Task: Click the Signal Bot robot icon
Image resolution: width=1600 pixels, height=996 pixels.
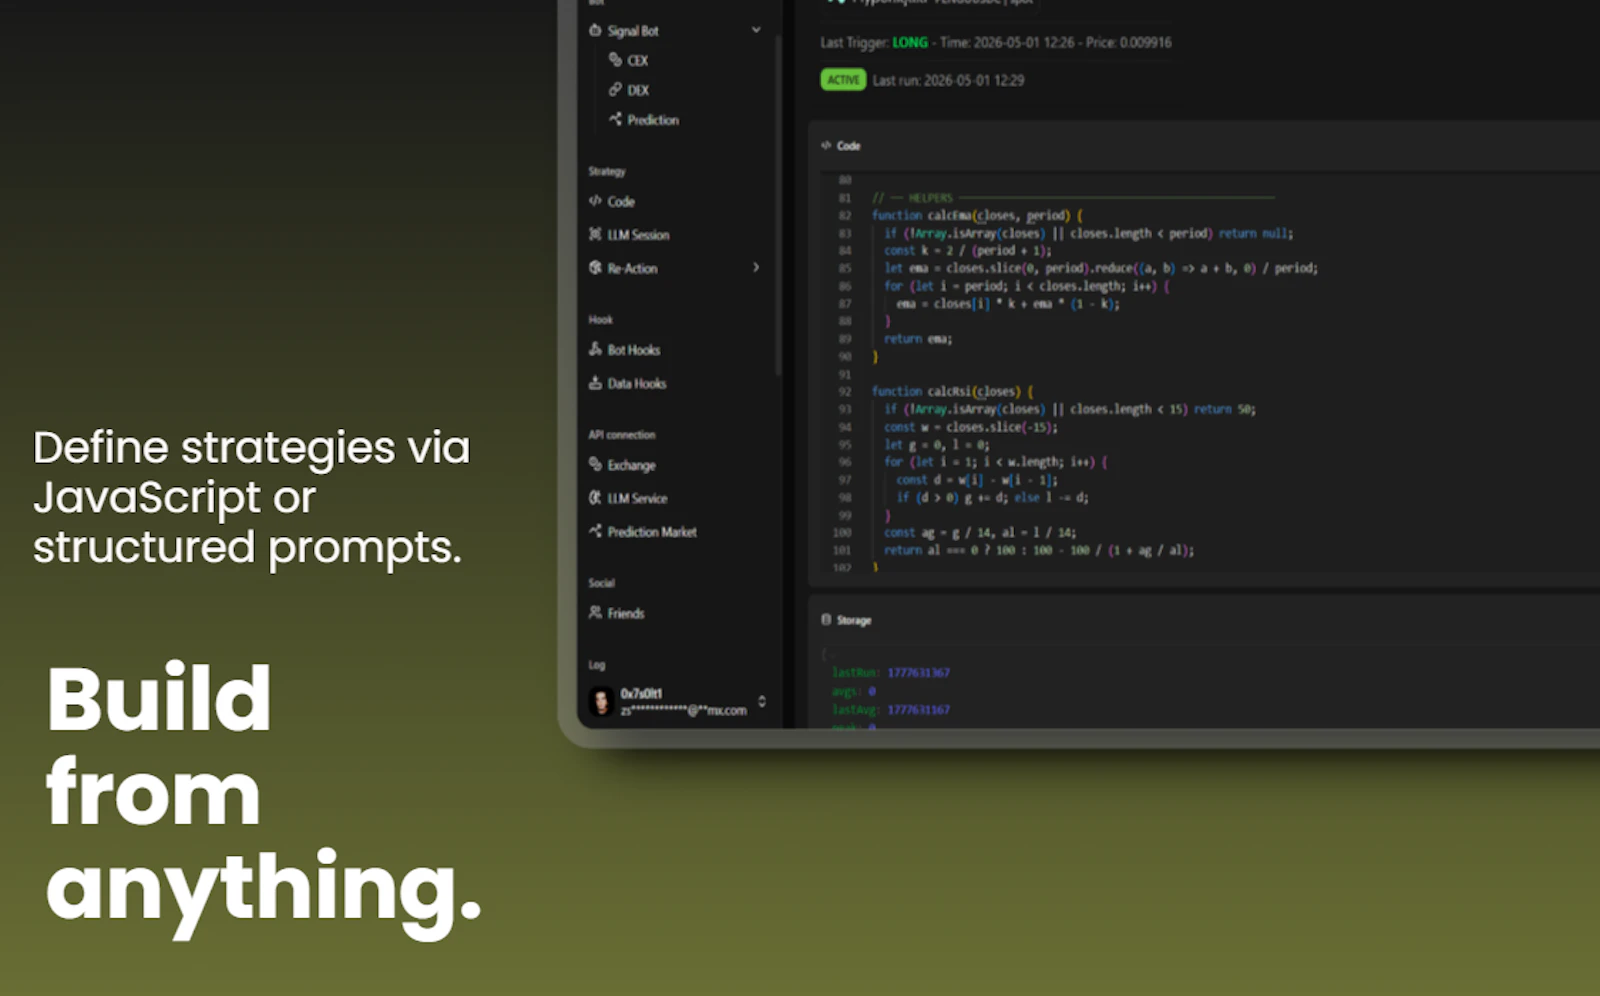Action: [595, 30]
